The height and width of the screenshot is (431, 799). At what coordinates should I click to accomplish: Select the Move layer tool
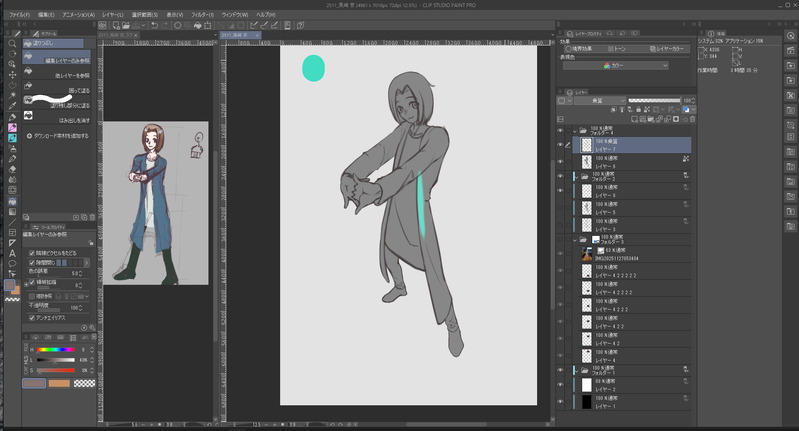(12, 75)
